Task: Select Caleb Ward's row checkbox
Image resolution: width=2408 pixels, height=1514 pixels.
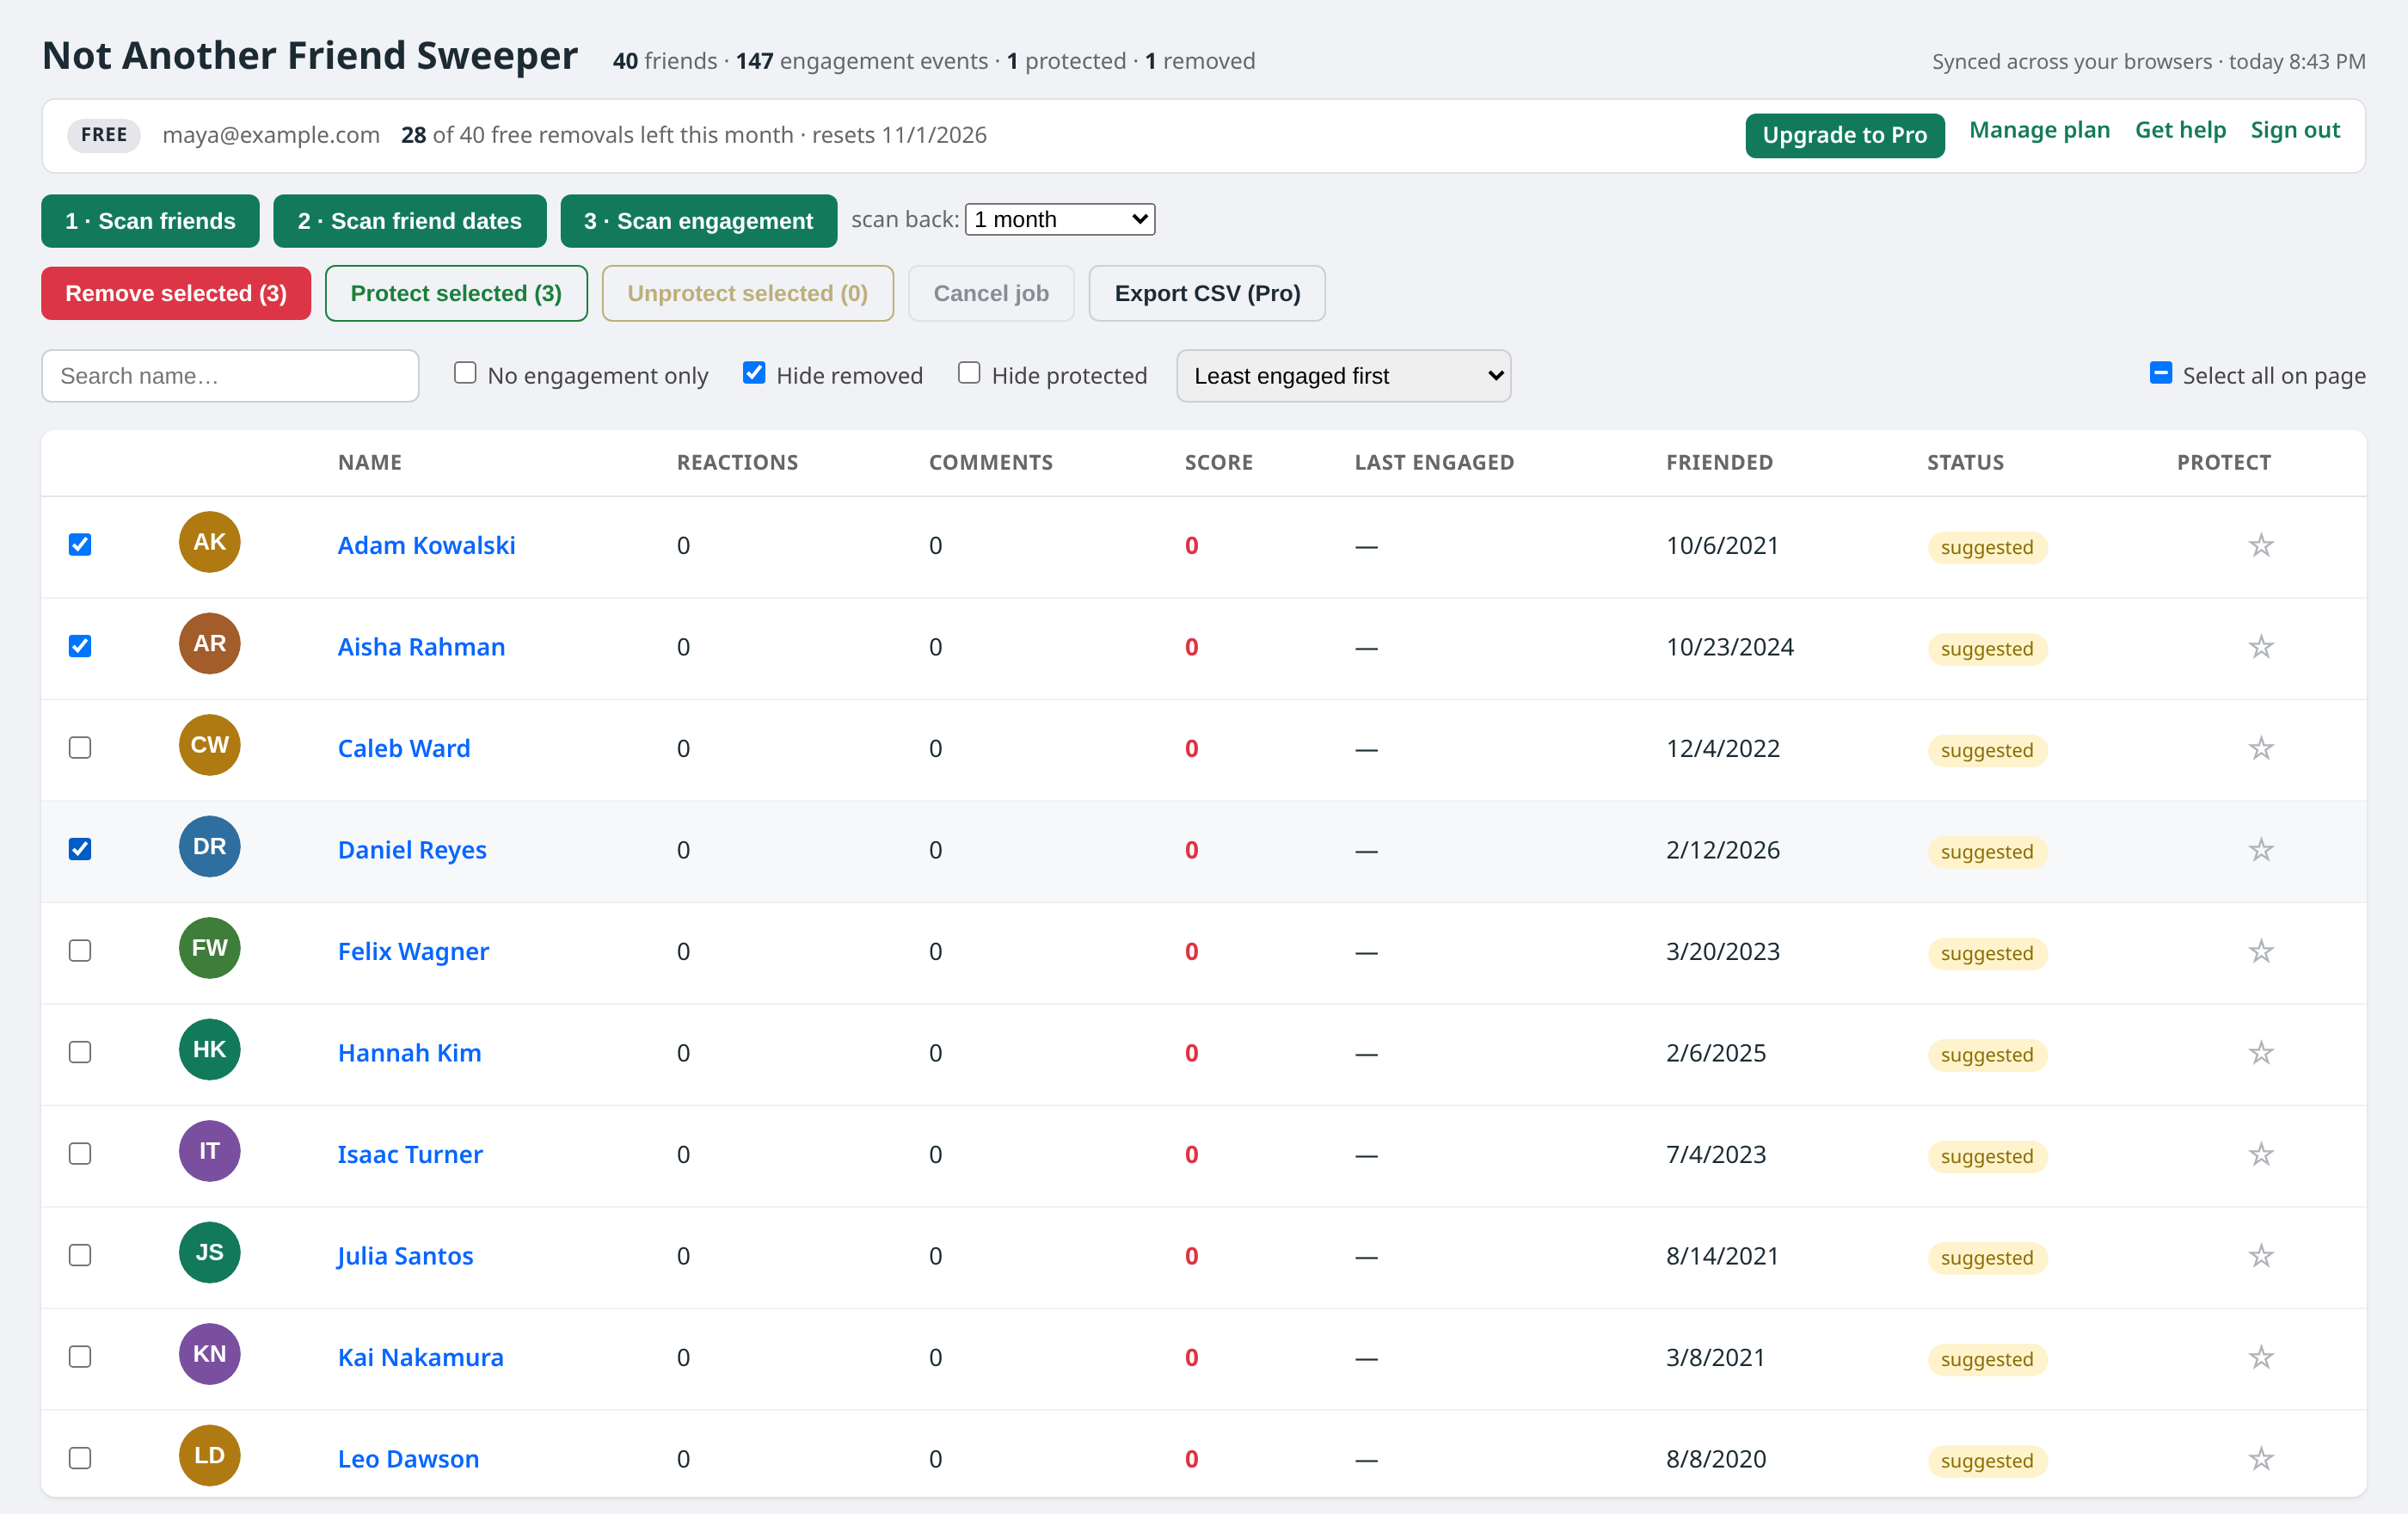Action: (80, 748)
